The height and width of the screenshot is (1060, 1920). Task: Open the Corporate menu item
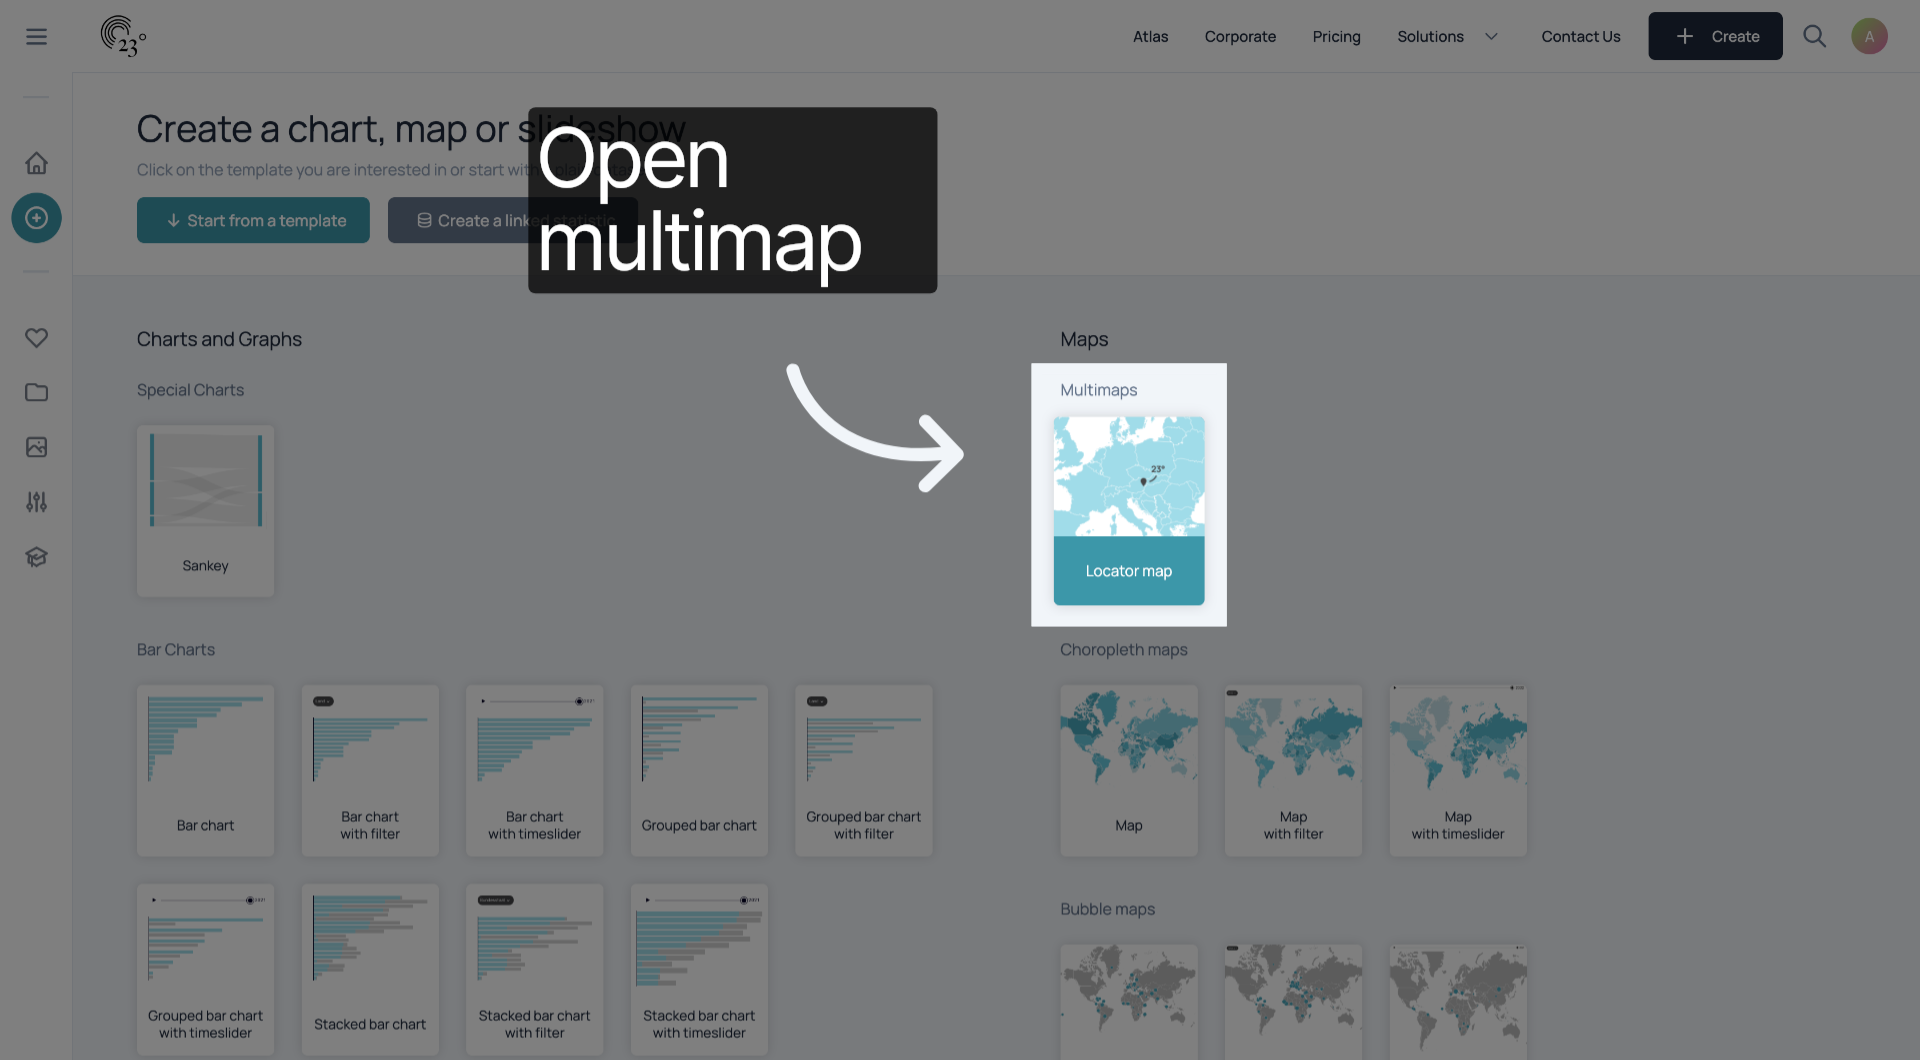click(1240, 36)
